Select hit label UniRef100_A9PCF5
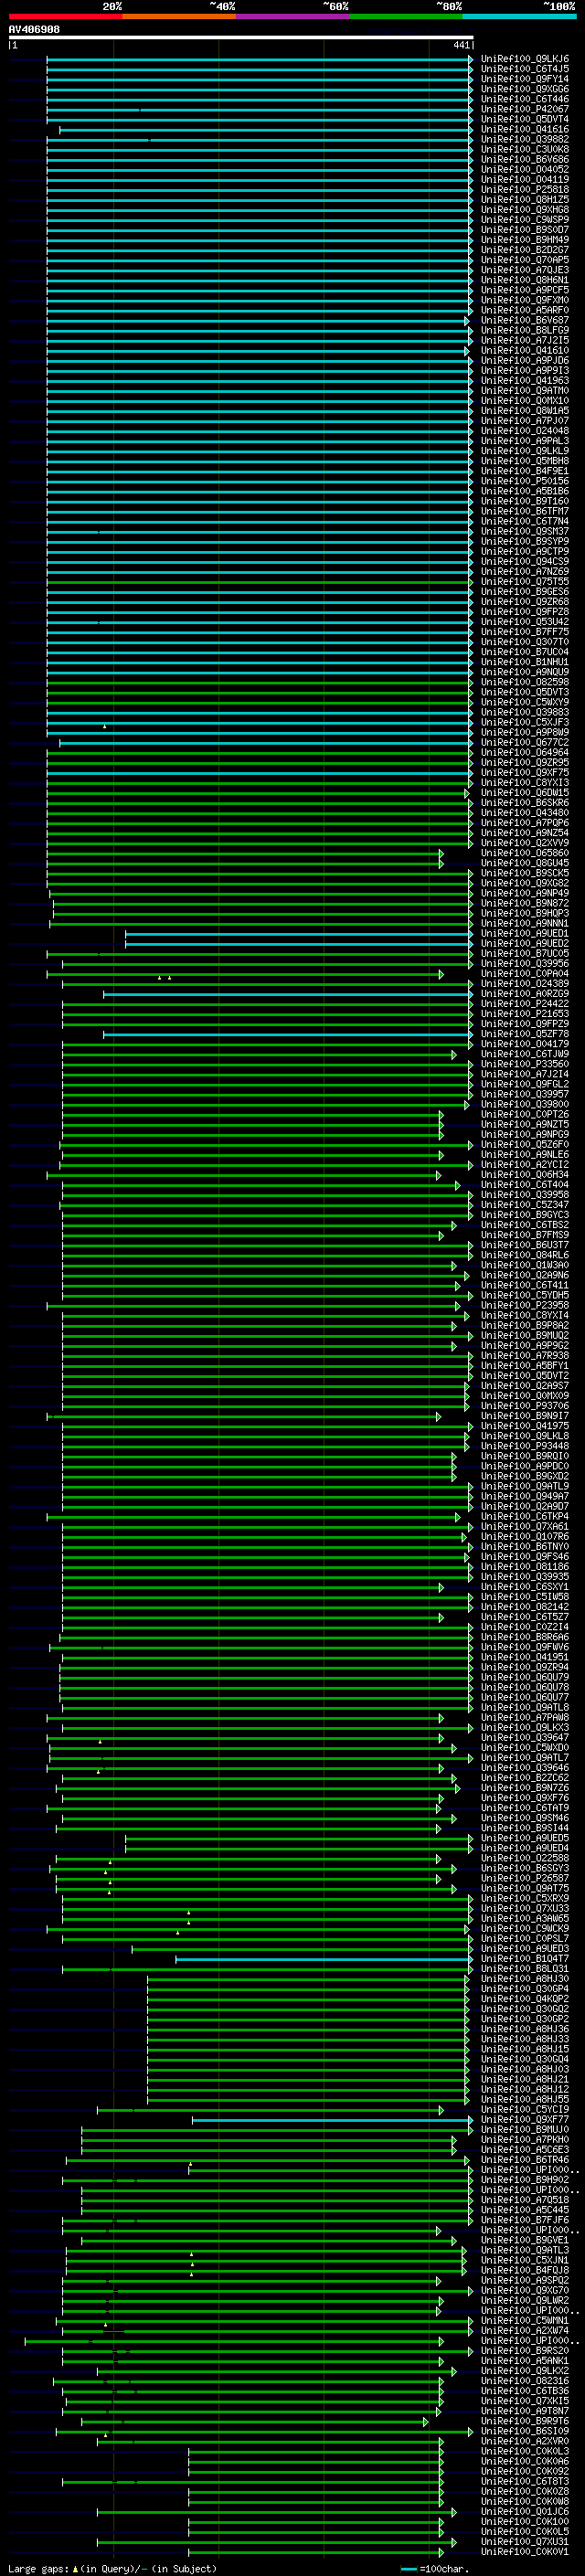585x2576 pixels. (x=525, y=290)
